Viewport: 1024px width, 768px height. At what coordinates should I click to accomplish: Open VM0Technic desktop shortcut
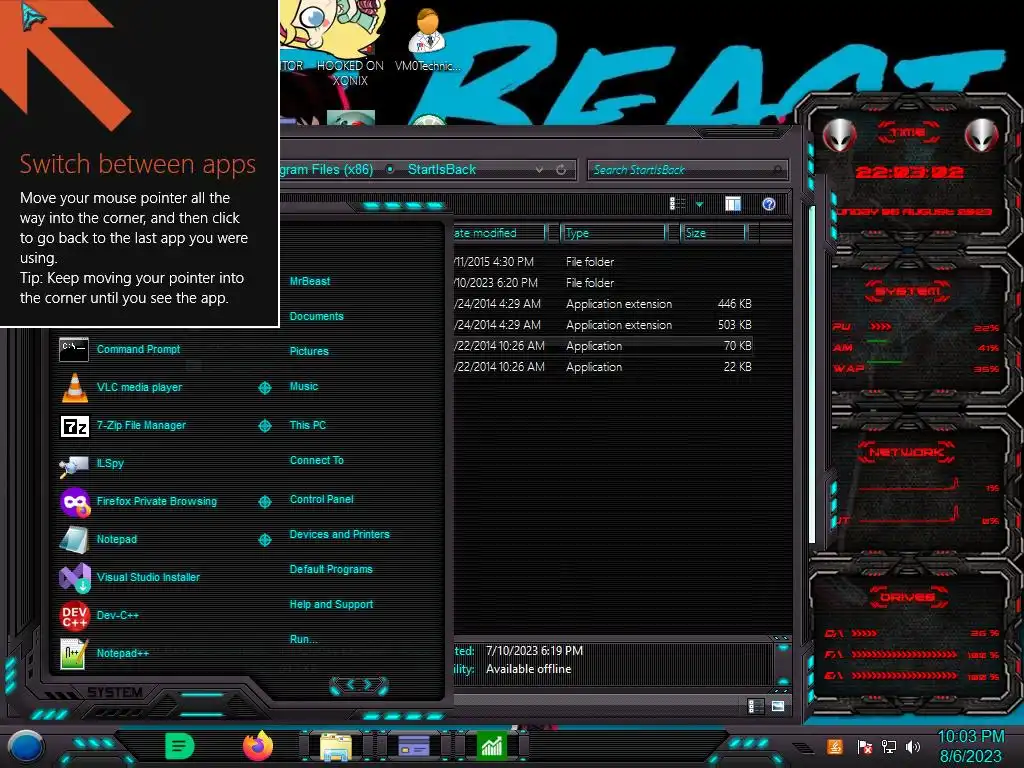point(428,39)
